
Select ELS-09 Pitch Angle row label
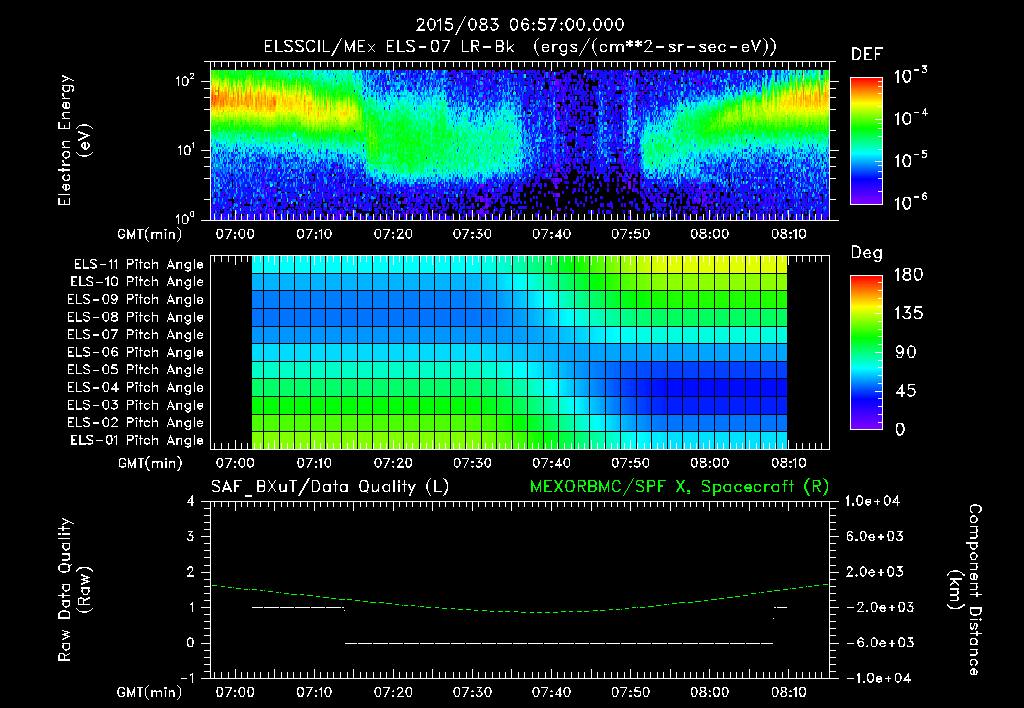coord(136,300)
